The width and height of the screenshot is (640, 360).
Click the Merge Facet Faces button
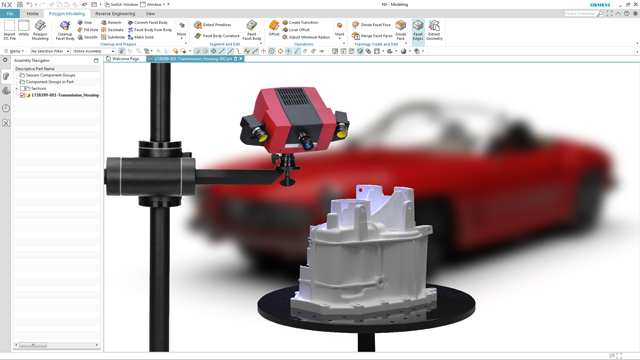tap(372, 36)
